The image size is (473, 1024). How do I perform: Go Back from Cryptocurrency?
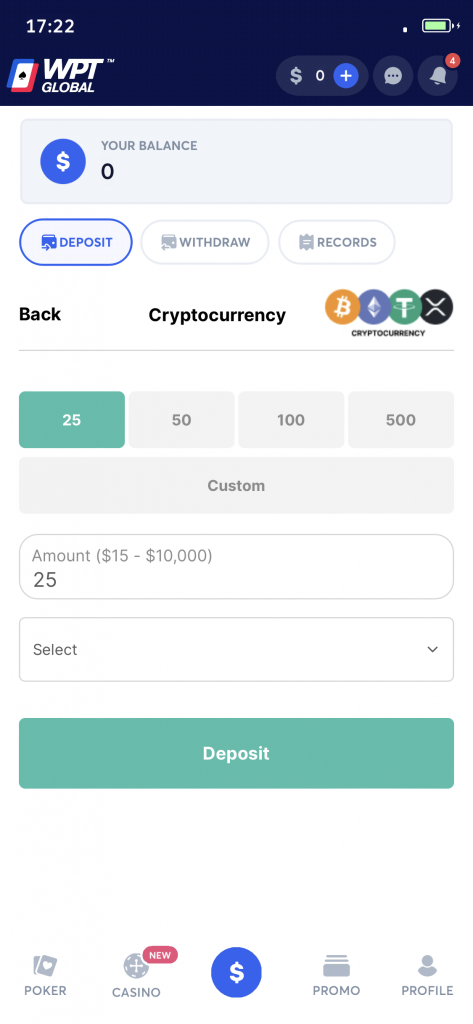[40, 314]
